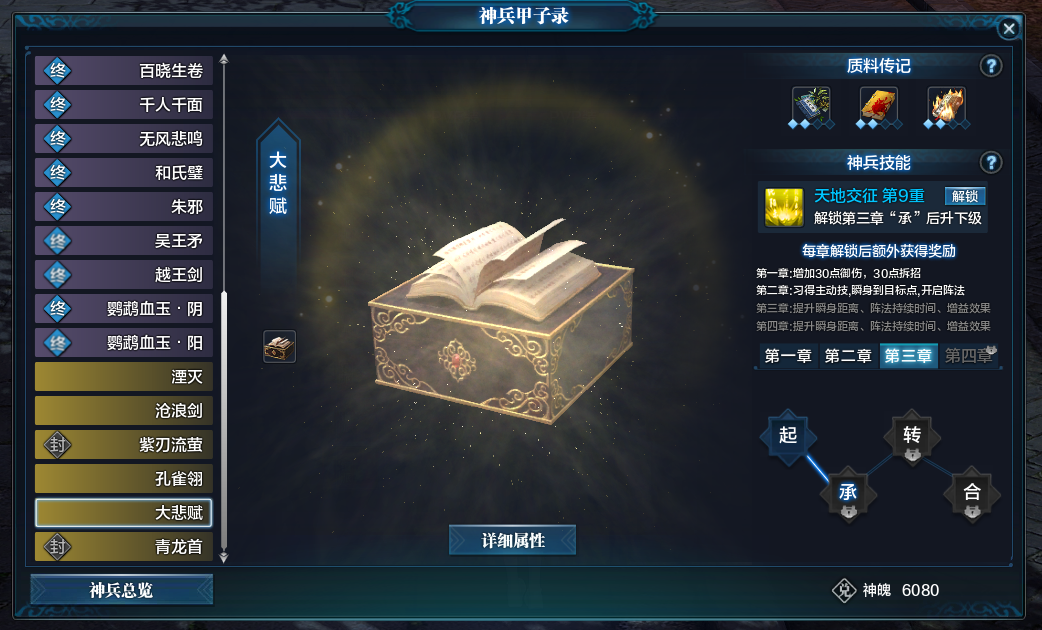The image size is (1042, 630).
Task: Switch to the 第一章 tab
Action: click(x=788, y=356)
